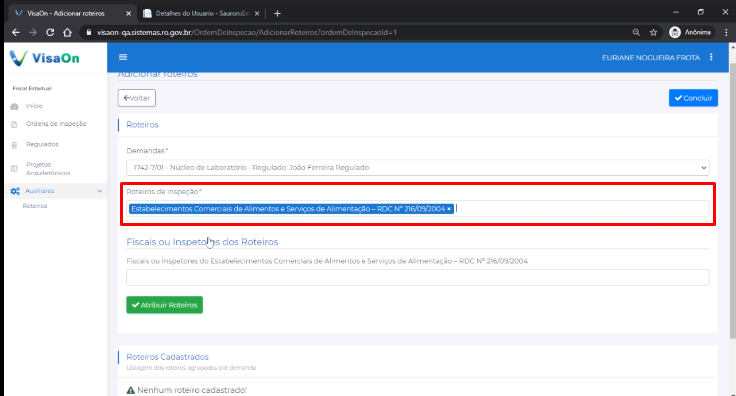736x396 pixels.
Task: Click the padlock site info icon
Action: (x=89, y=32)
